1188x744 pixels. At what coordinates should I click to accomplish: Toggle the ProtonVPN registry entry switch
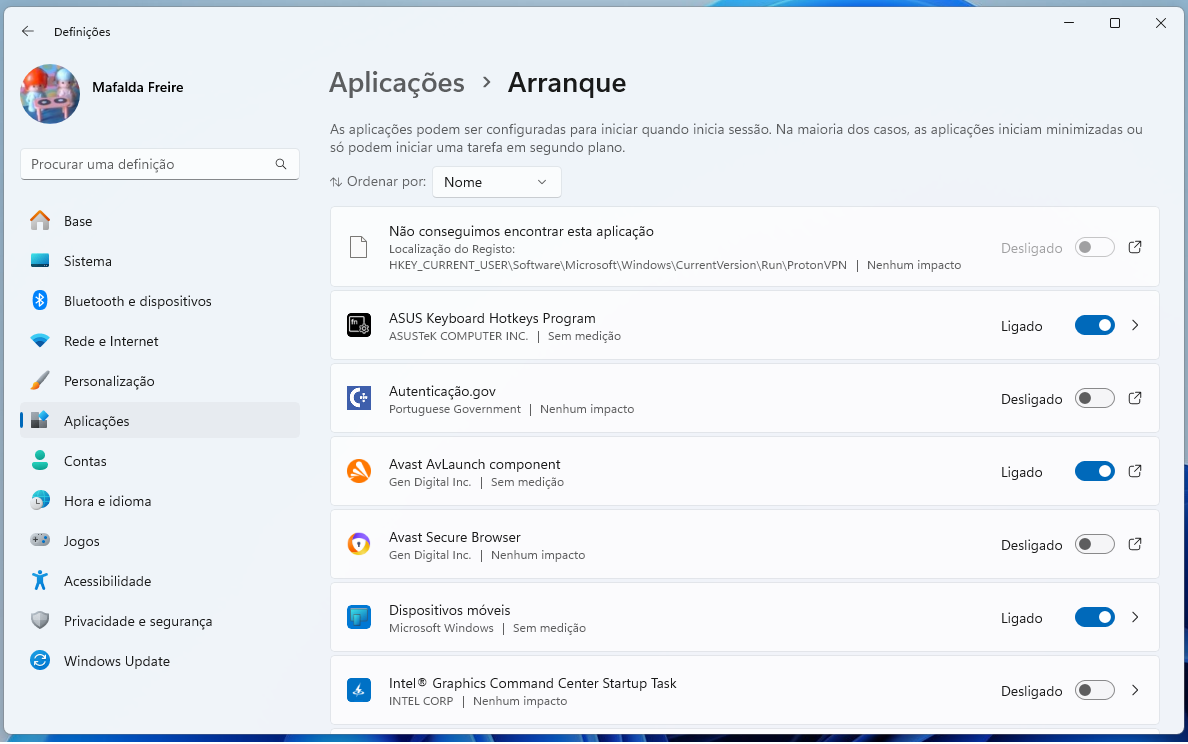pos(1094,248)
